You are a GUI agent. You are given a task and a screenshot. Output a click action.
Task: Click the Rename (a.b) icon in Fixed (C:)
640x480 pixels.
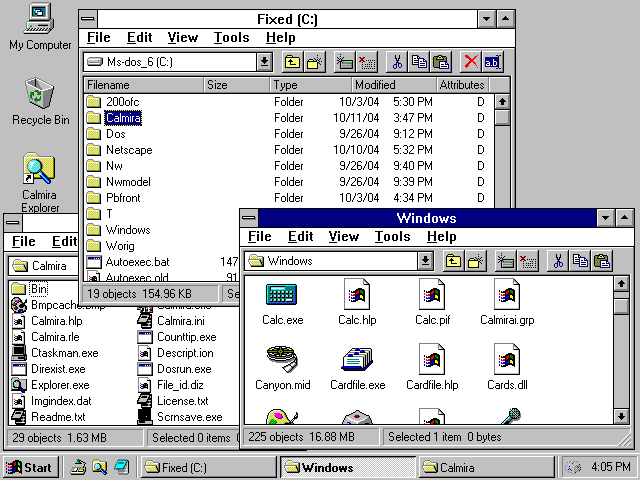(x=493, y=62)
